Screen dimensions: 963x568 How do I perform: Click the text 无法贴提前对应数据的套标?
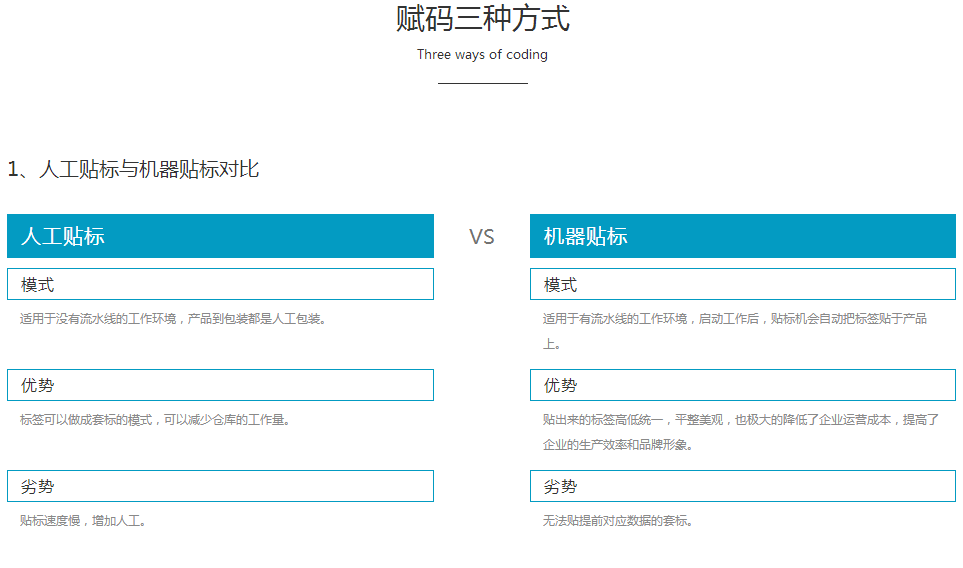pyautogui.click(x=615, y=521)
